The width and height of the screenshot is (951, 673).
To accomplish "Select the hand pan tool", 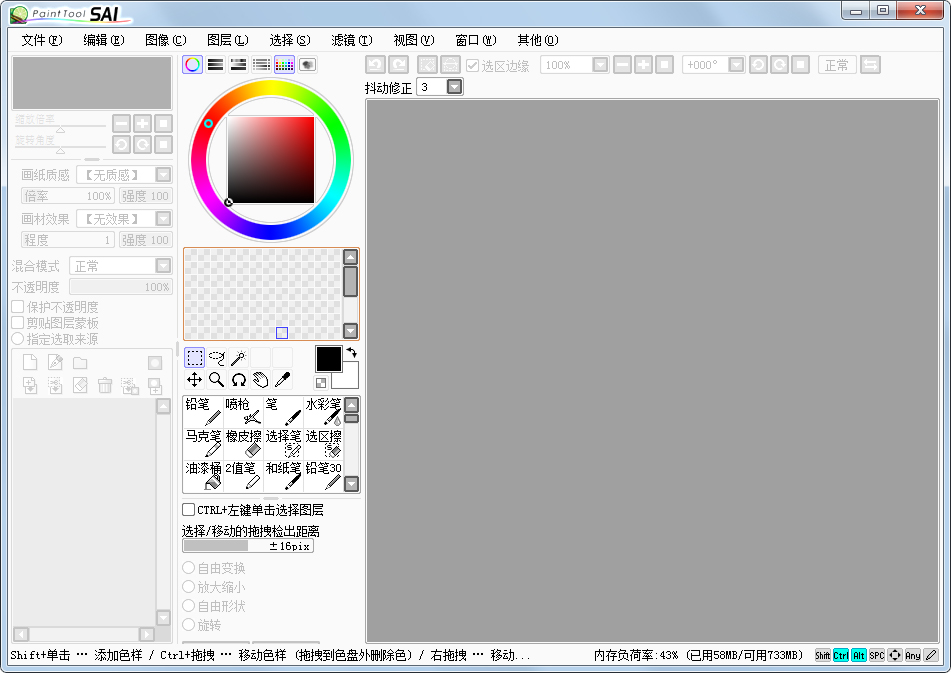I will 260,380.
